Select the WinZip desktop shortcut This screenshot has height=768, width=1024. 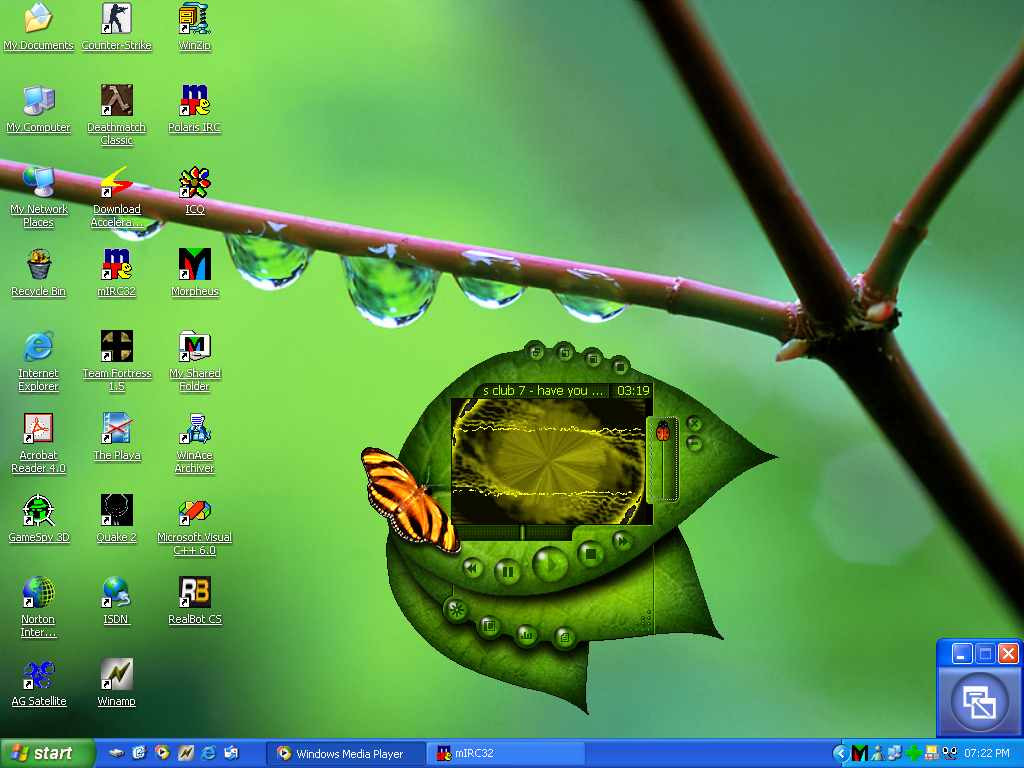(195, 27)
